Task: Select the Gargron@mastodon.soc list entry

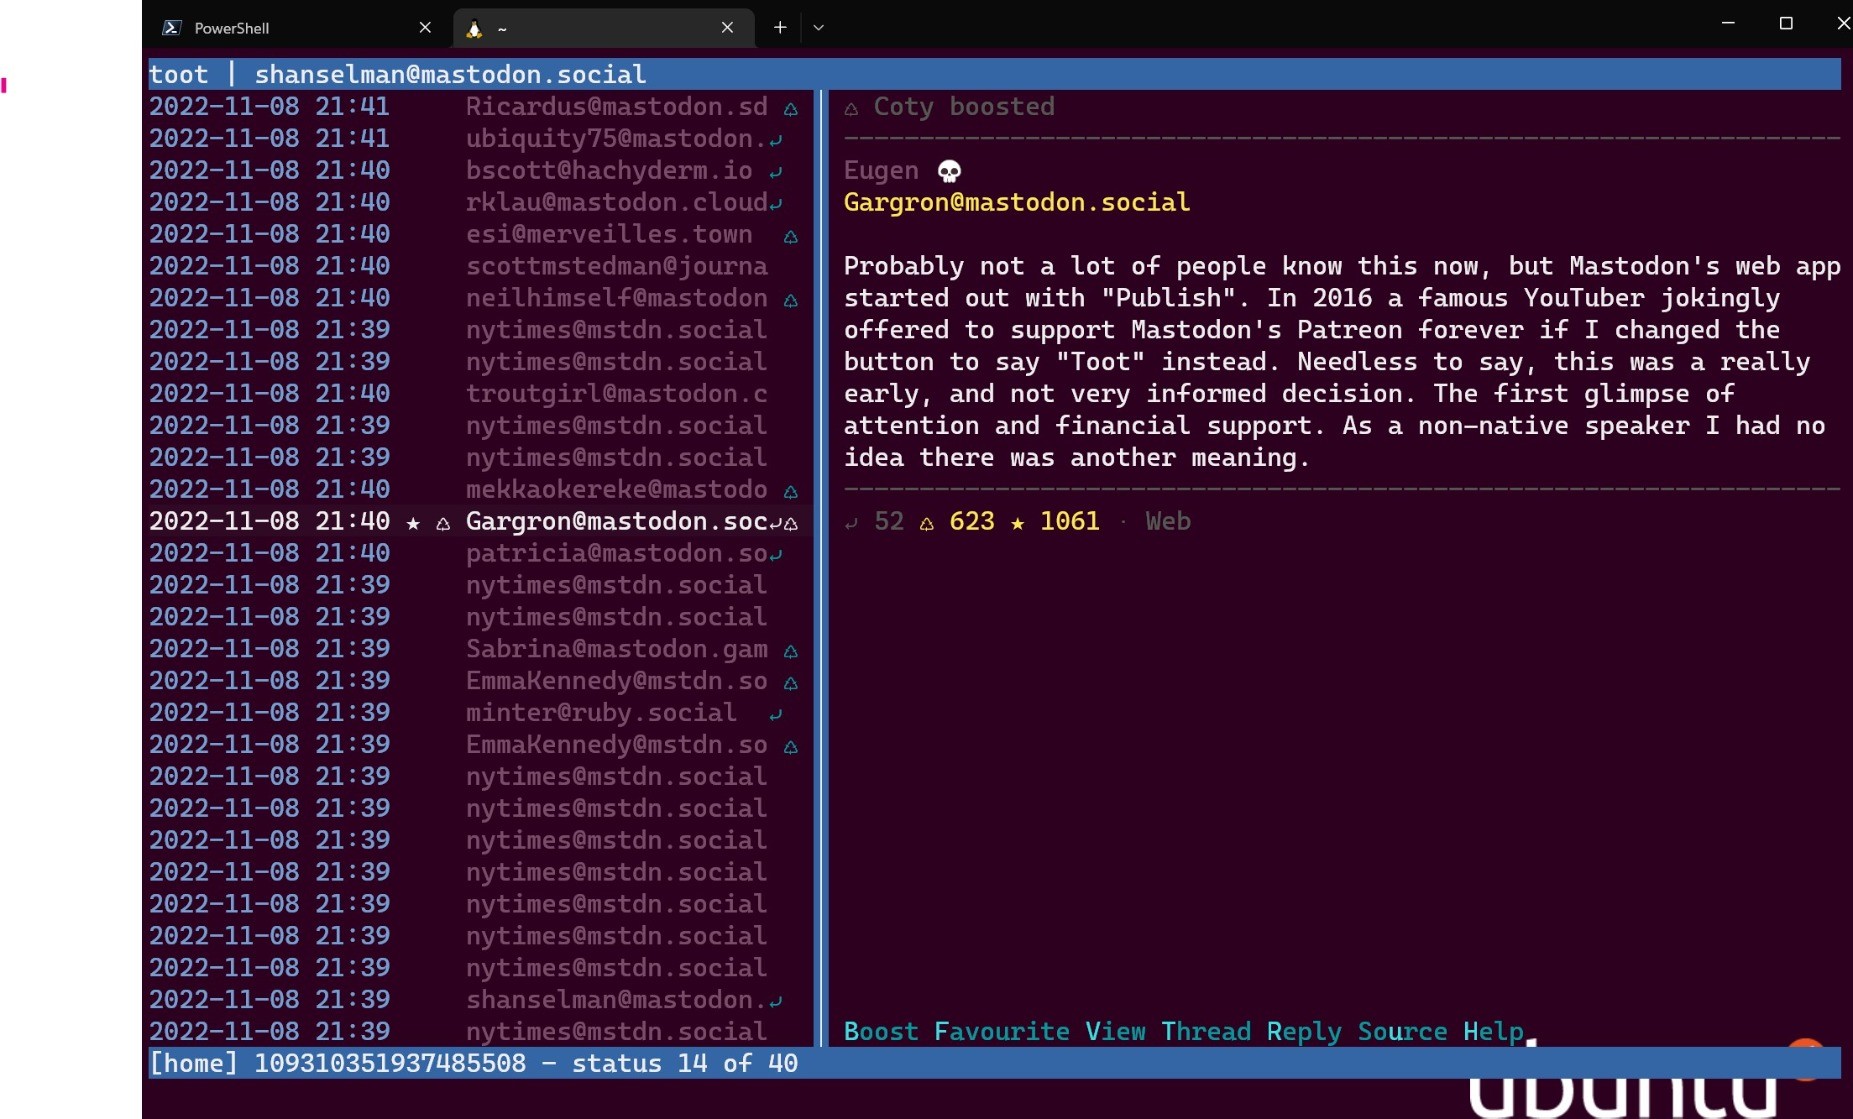Action: [475, 521]
